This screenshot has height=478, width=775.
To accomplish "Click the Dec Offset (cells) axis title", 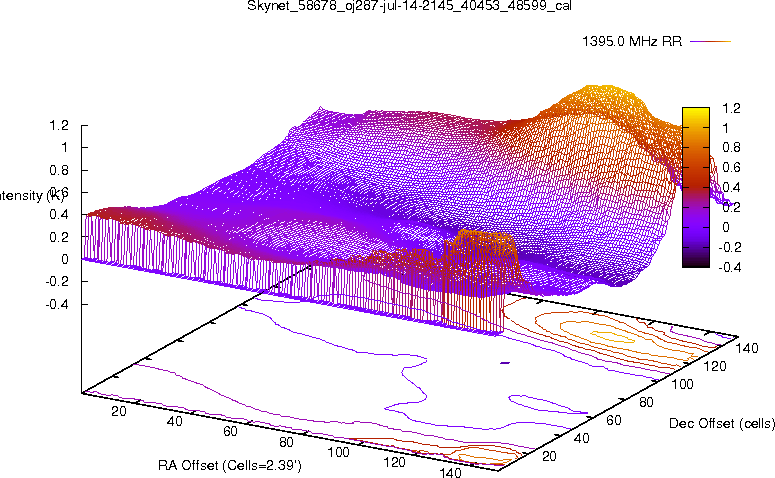I will pyautogui.click(x=722, y=424).
